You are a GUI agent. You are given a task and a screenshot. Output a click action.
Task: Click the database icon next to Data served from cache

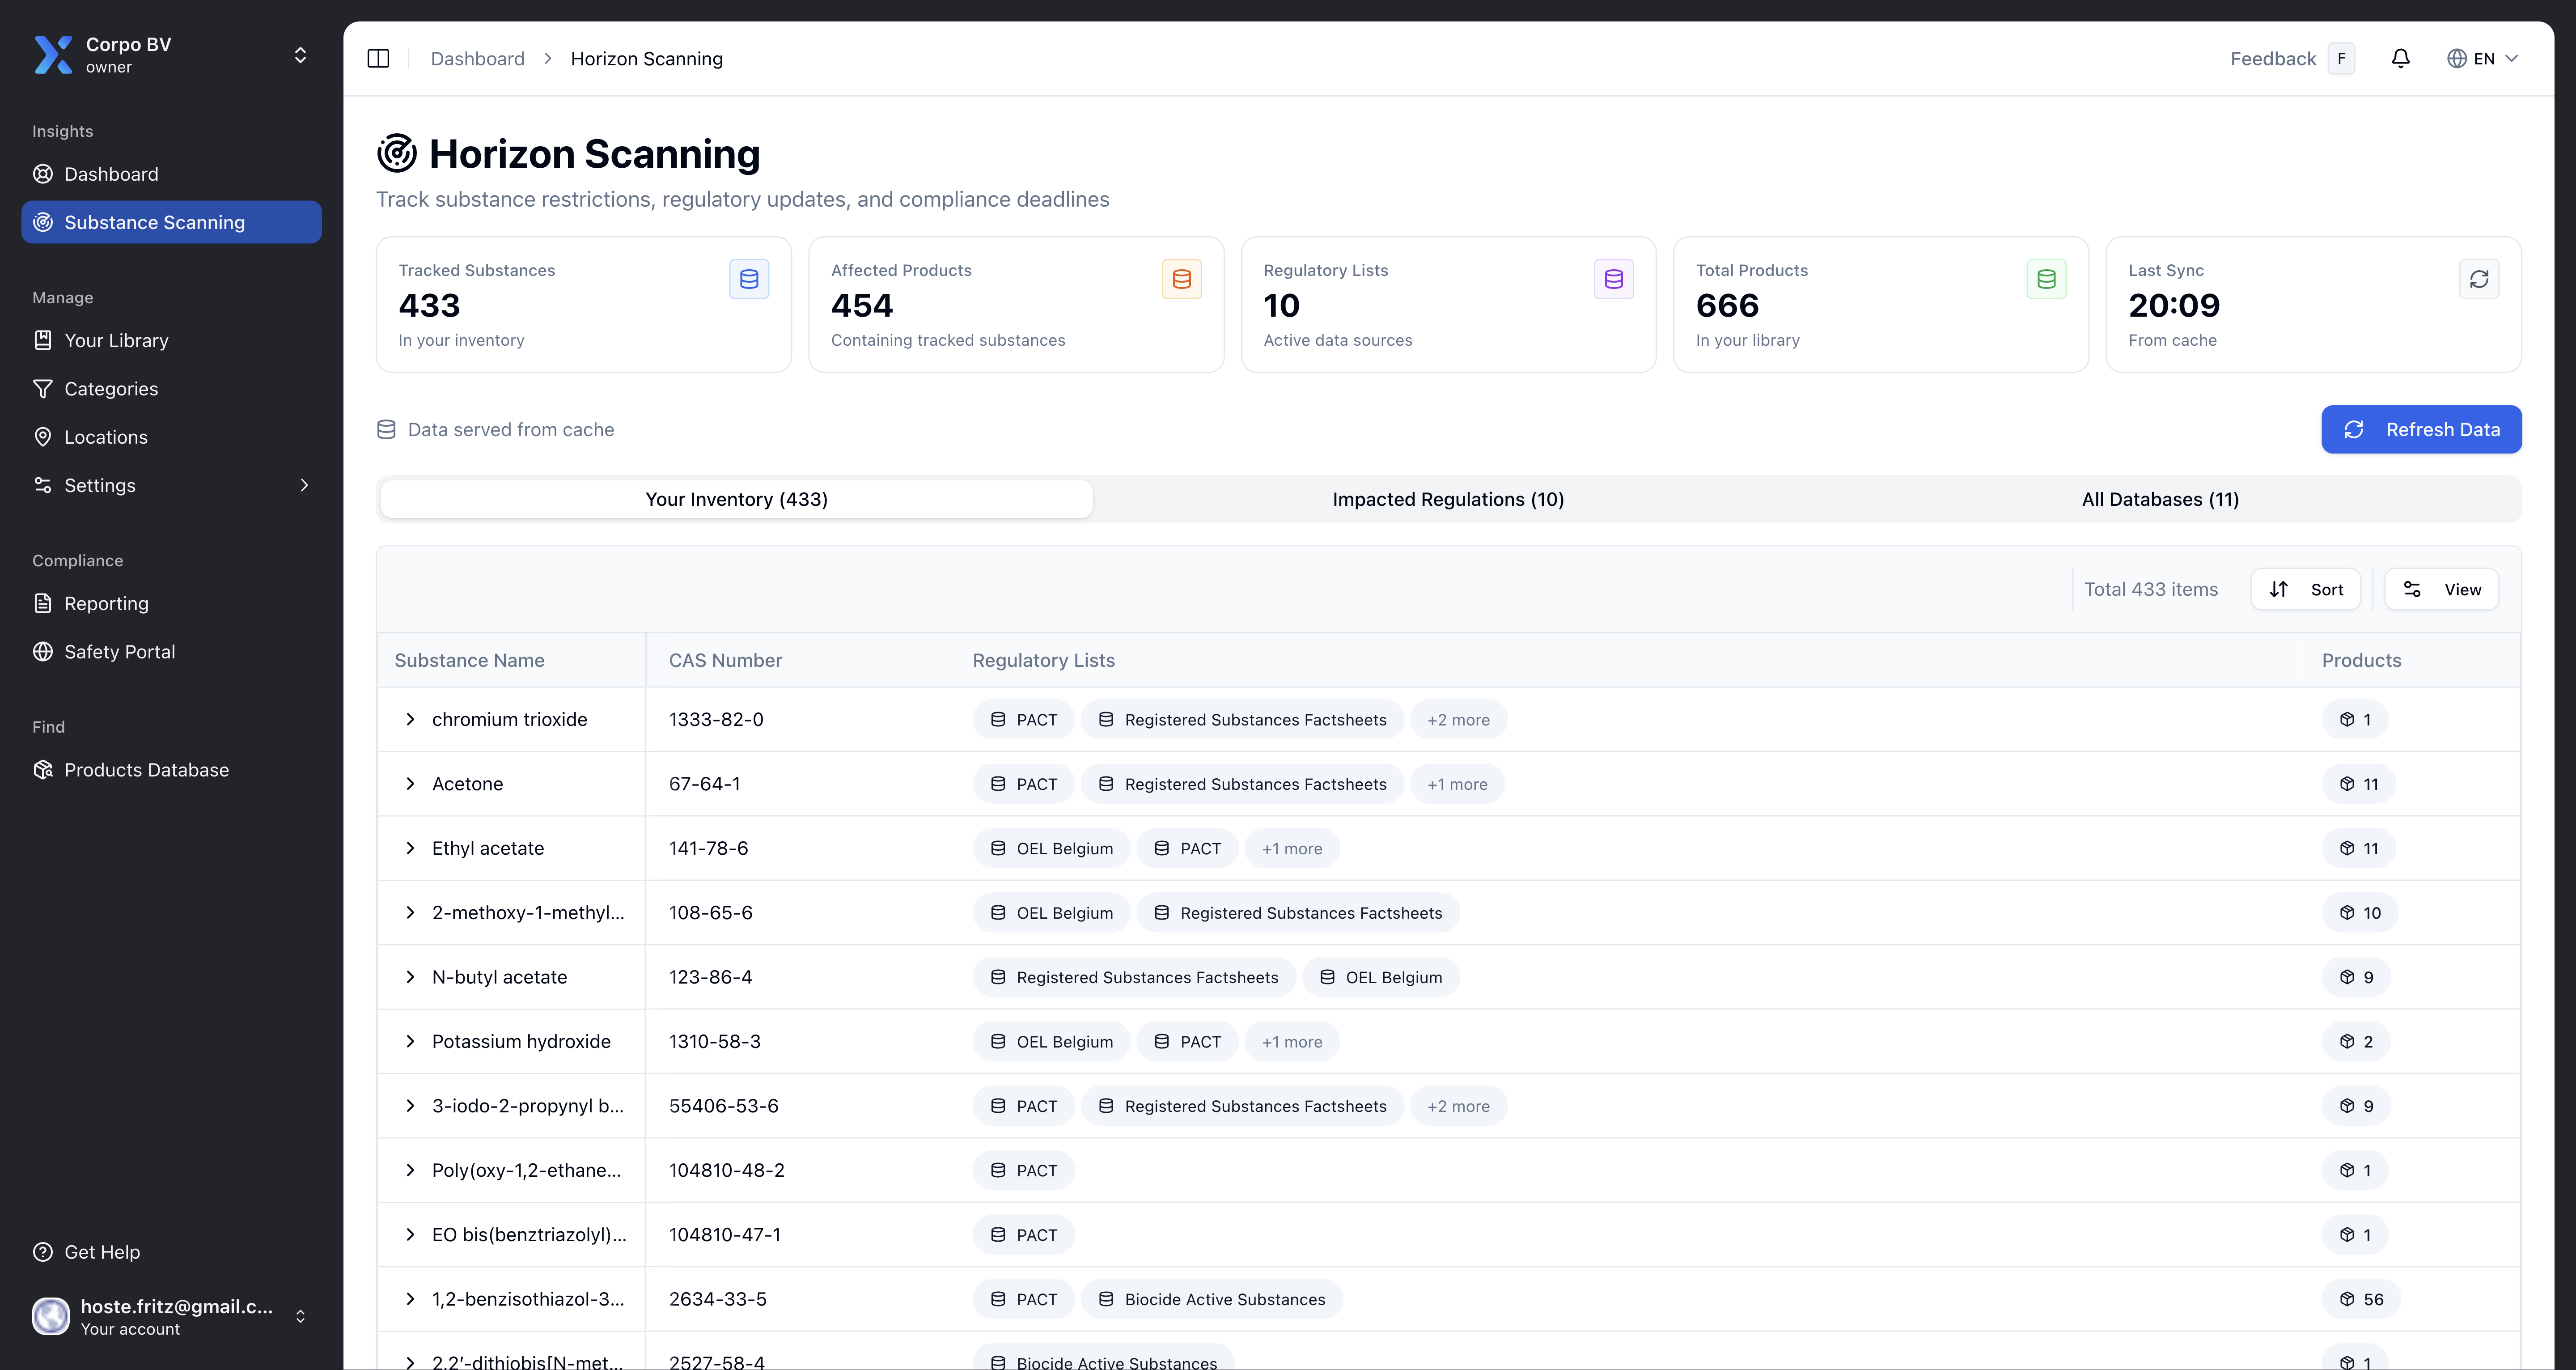[x=387, y=429]
